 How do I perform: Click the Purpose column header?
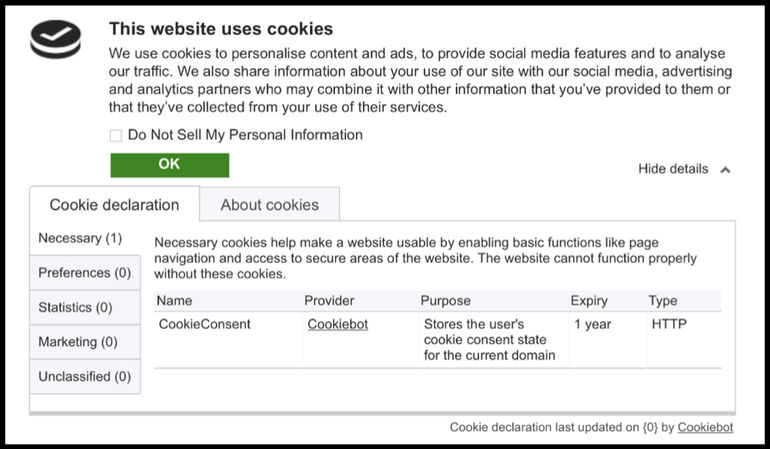pyautogui.click(x=445, y=301)
